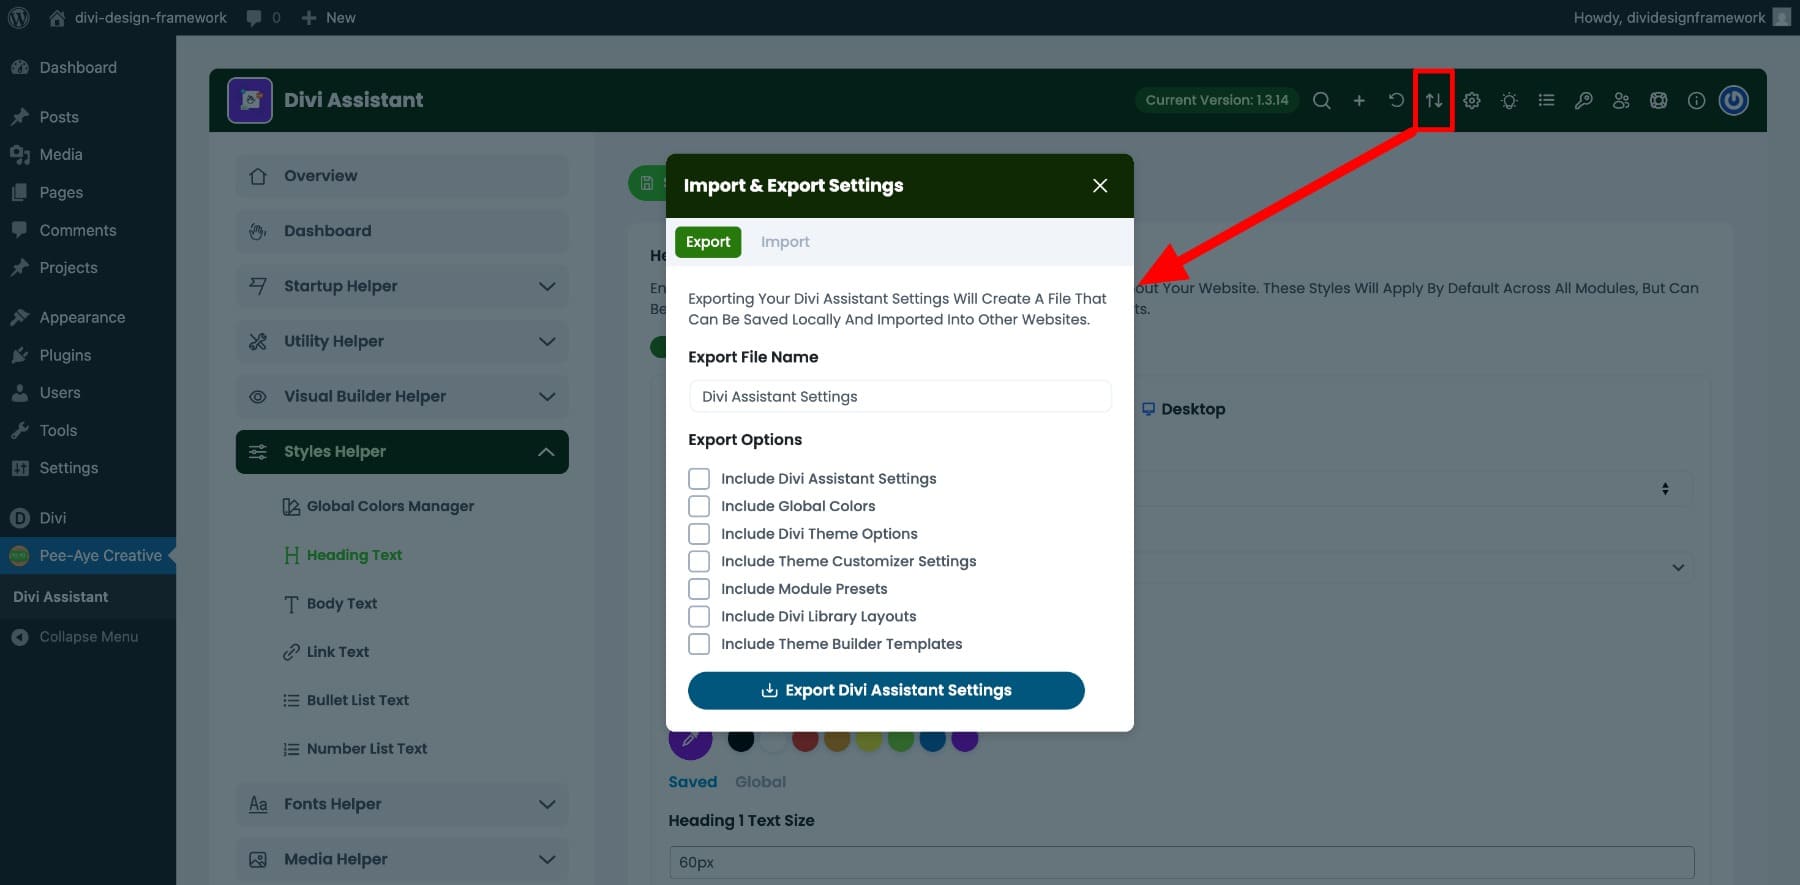Click the blue power icon in header
The width and height of the screenshot is (1800, 885).
[x=1734, y=100]
